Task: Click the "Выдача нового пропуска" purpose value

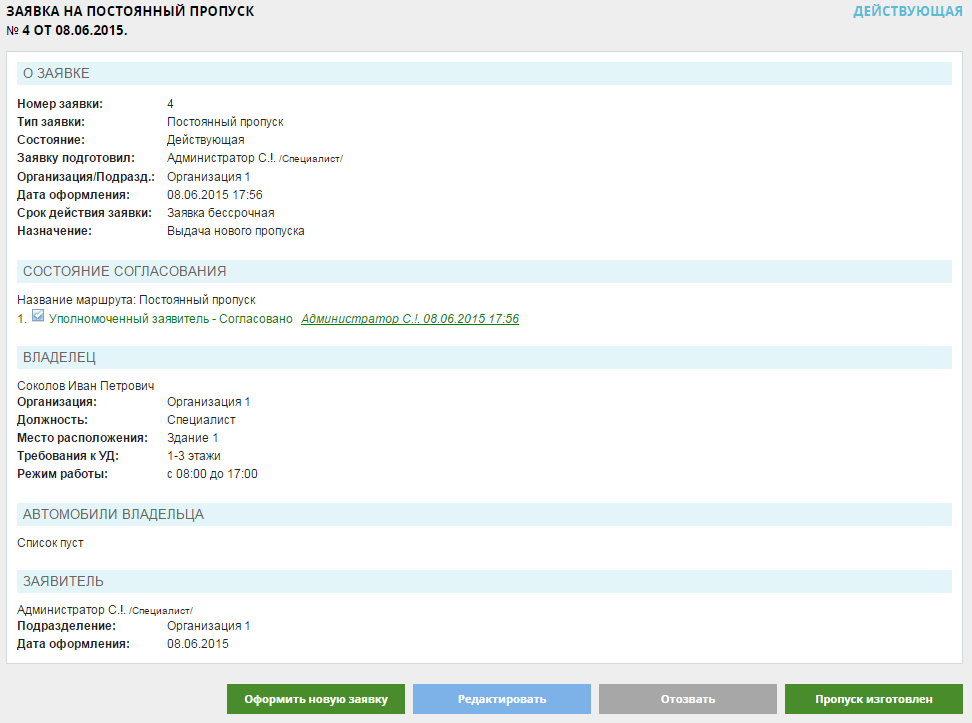Action: tap(235, 231)
